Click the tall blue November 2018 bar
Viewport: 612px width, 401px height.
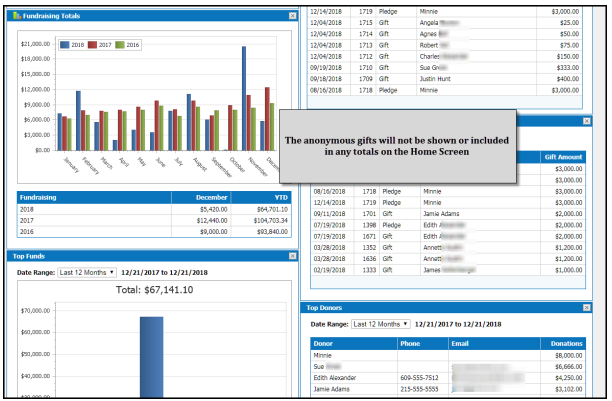pyautogui.click(x=244, y=98)
